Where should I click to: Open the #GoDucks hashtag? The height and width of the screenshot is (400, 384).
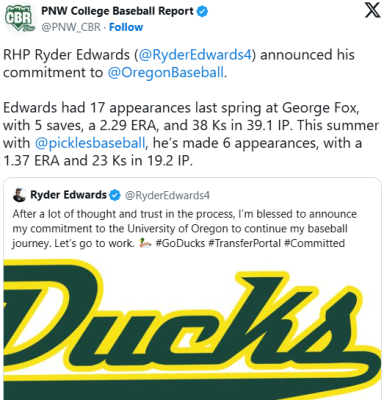pyautogui.click(x=180, y=243)
